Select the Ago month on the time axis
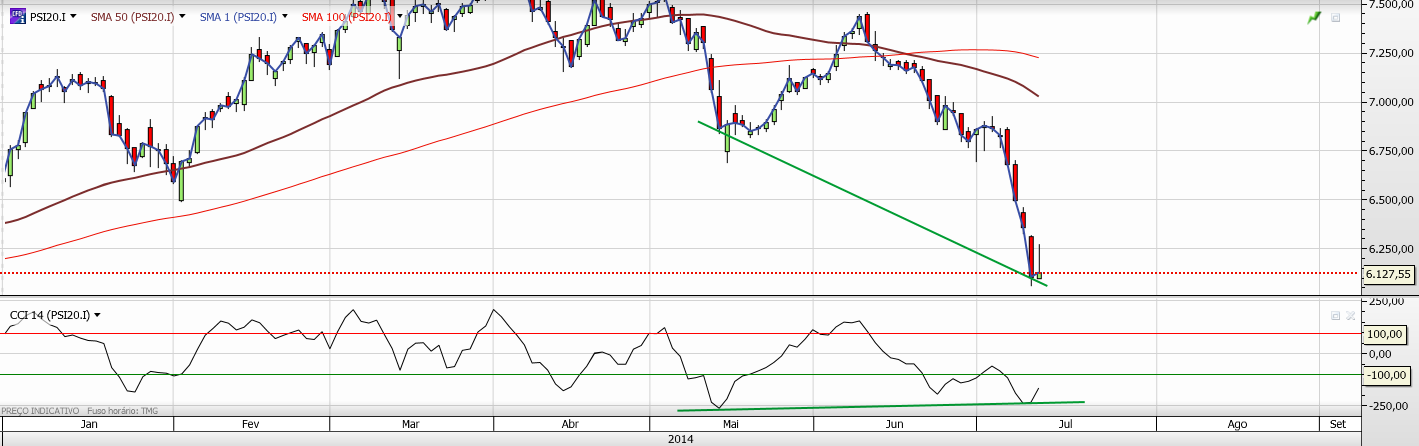Viewport: 1419px width, 446px height. click(1237, 424)
